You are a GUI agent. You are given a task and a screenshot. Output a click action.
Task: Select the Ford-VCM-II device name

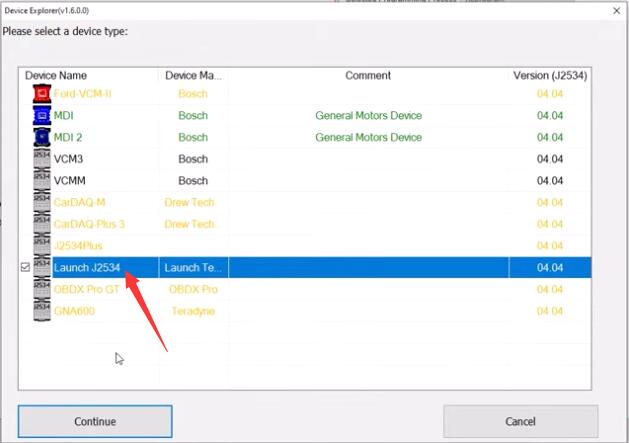click(x=83, y=94)
